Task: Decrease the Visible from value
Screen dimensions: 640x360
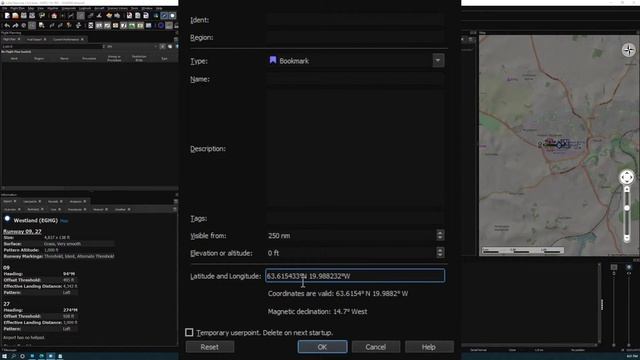Action: coord(440,238)
